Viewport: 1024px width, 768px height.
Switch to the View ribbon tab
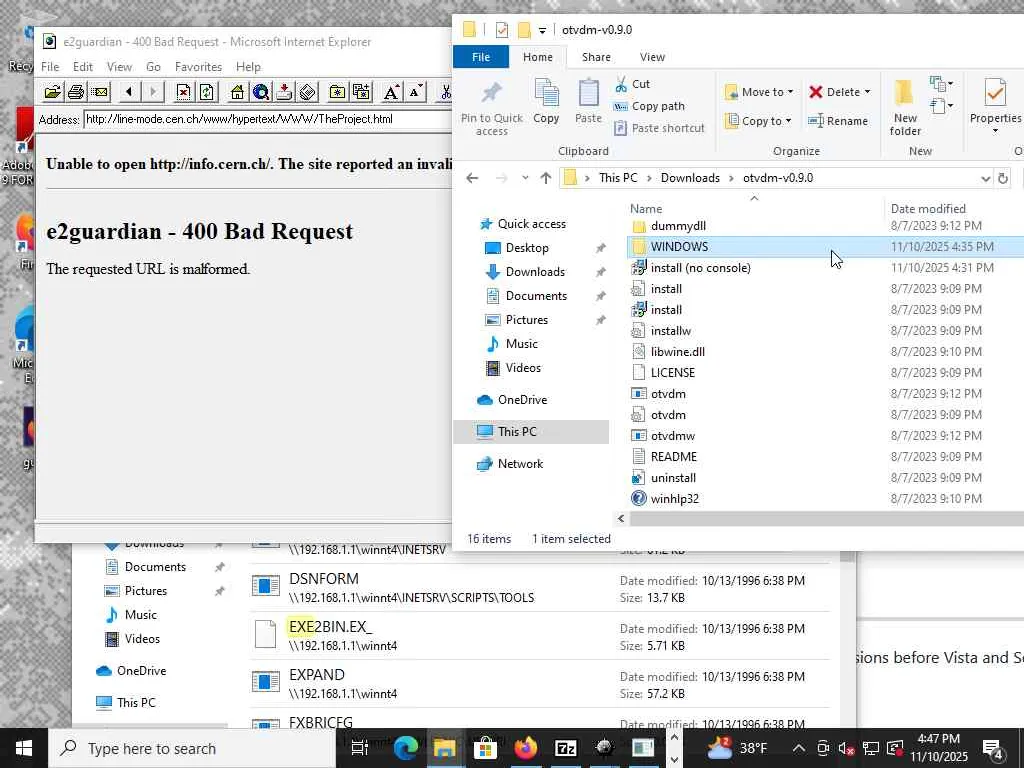point(652,57)
